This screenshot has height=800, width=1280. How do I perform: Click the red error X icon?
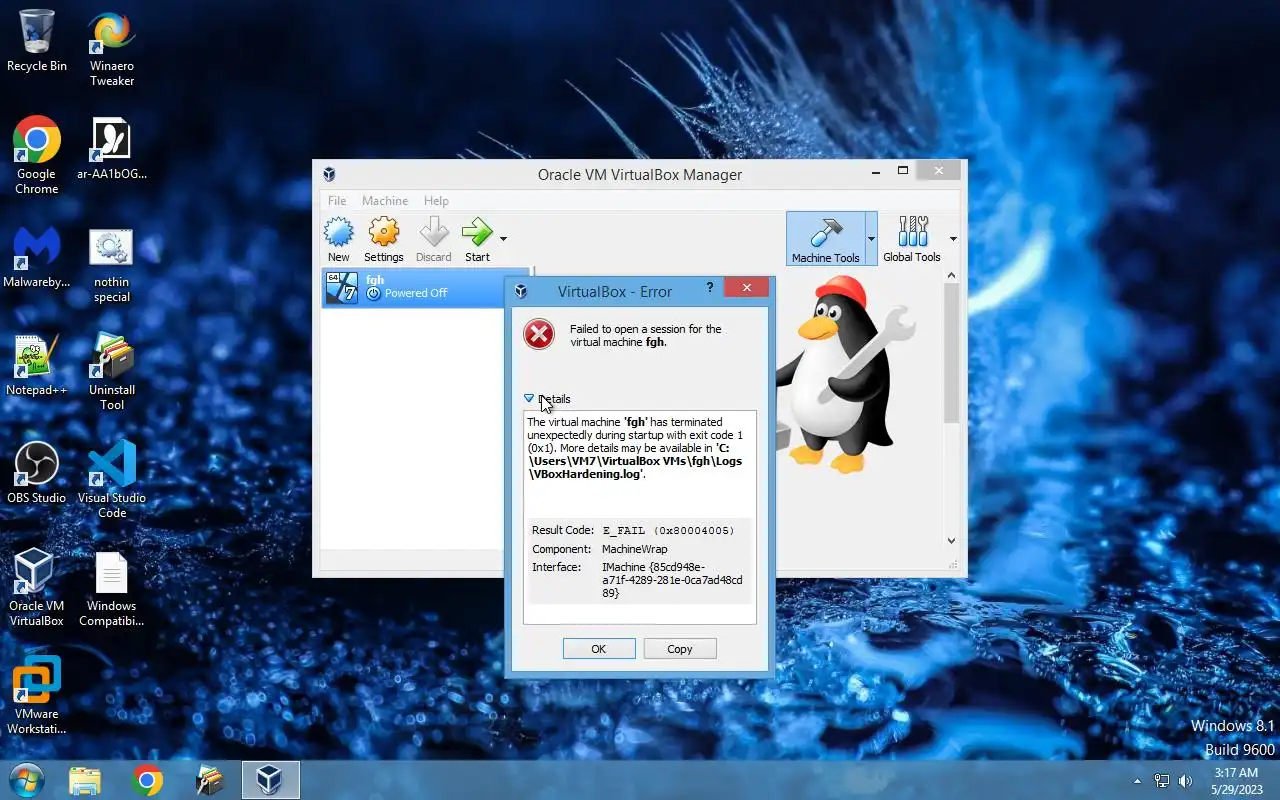539,334
